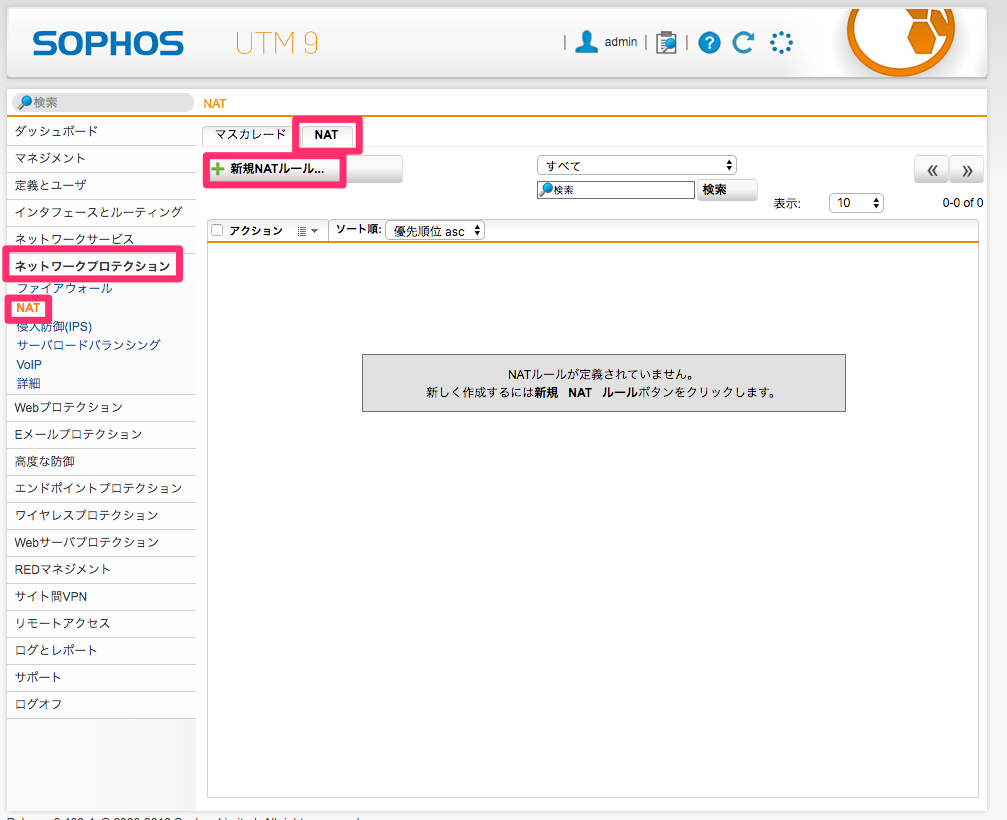Open the マネジメント menu
This screenshot has height=820, width=1007.
(x=101, y=158)
